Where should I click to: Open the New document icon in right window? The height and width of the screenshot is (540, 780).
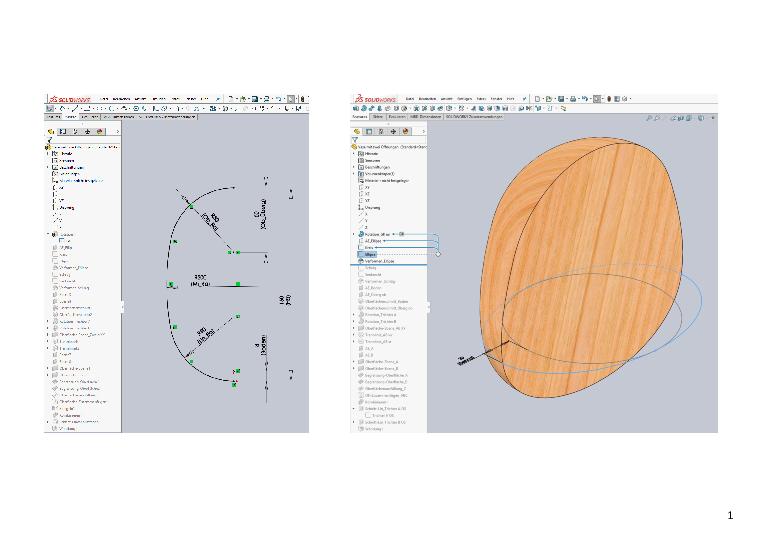[x=537, y=99]
